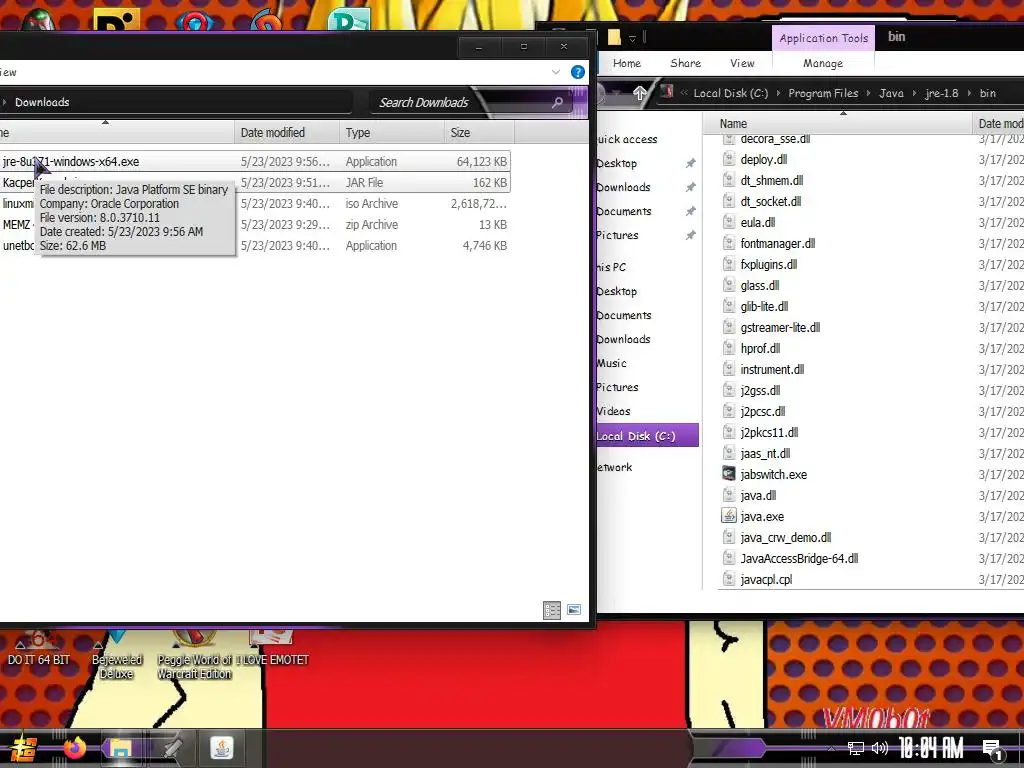Select jabswitch.exe icon in bin folder
1024x768 pixels.
[729, 474]
